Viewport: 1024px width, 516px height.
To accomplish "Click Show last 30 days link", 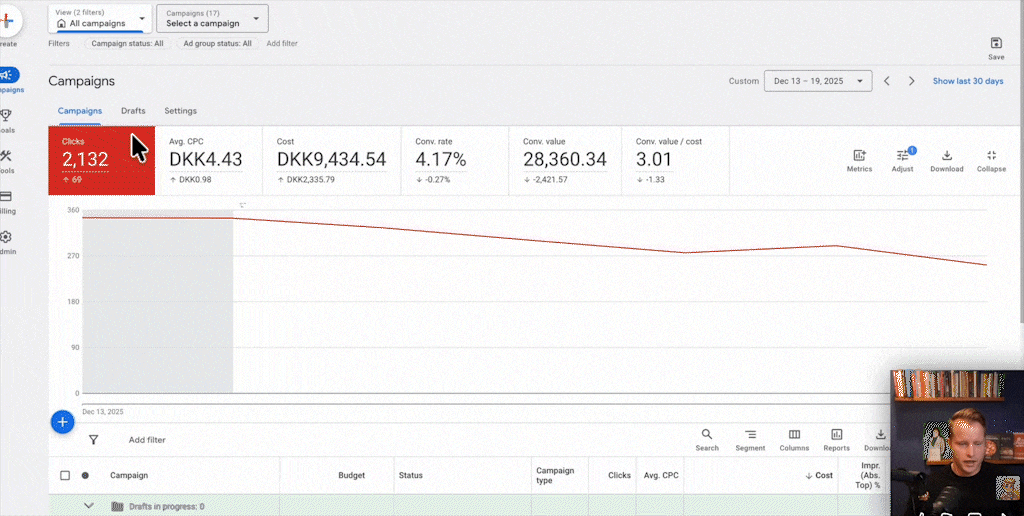I will click(967, 81).
